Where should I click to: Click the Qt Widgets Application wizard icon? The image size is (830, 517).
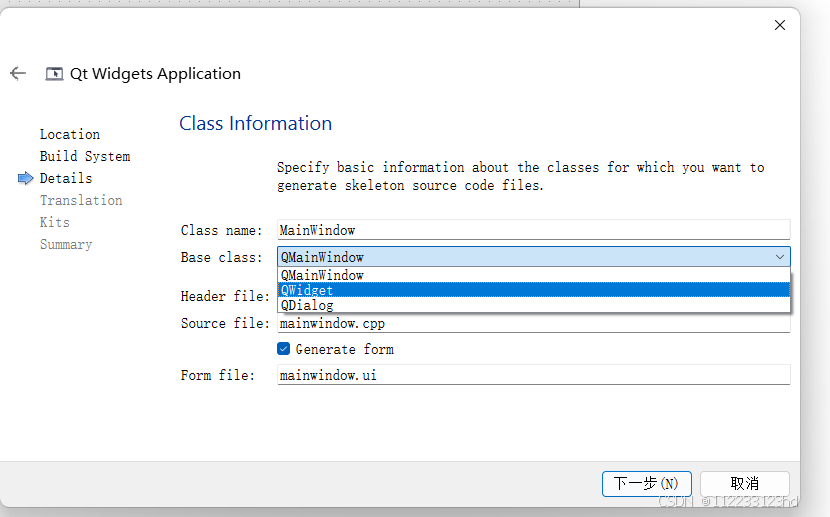tap(54, 74)
